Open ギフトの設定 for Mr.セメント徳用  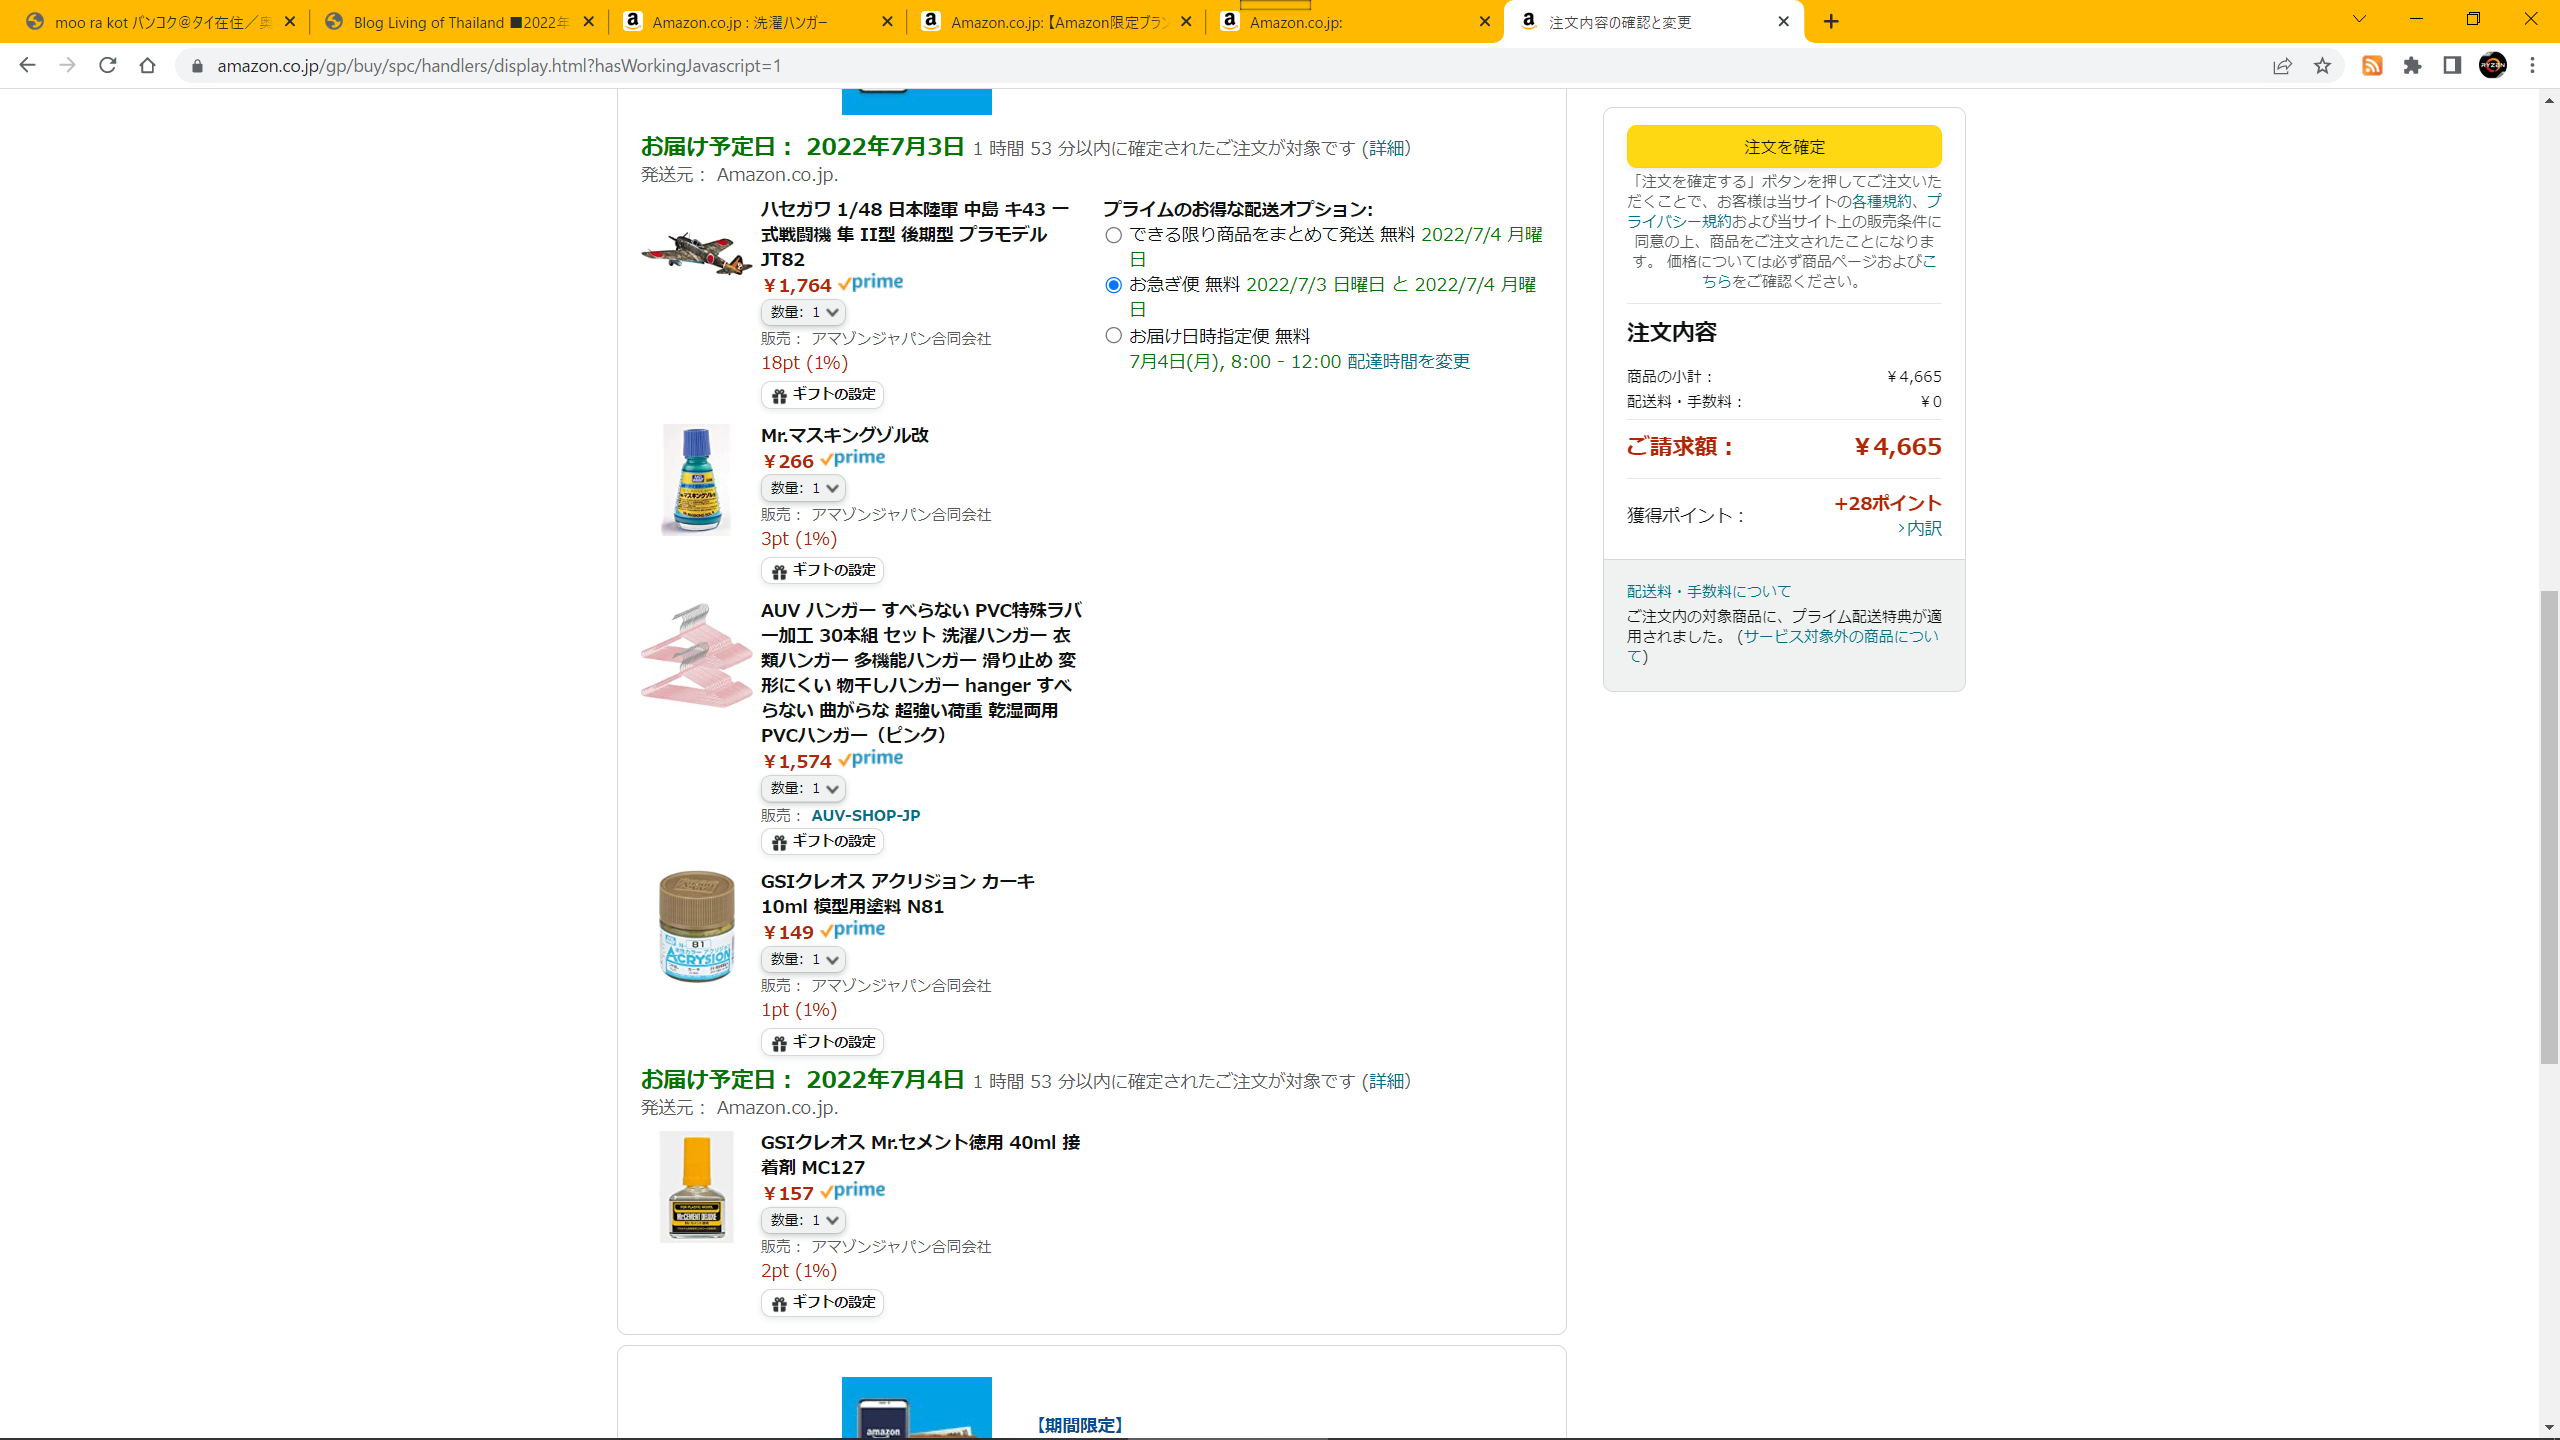pos(822,1303)
